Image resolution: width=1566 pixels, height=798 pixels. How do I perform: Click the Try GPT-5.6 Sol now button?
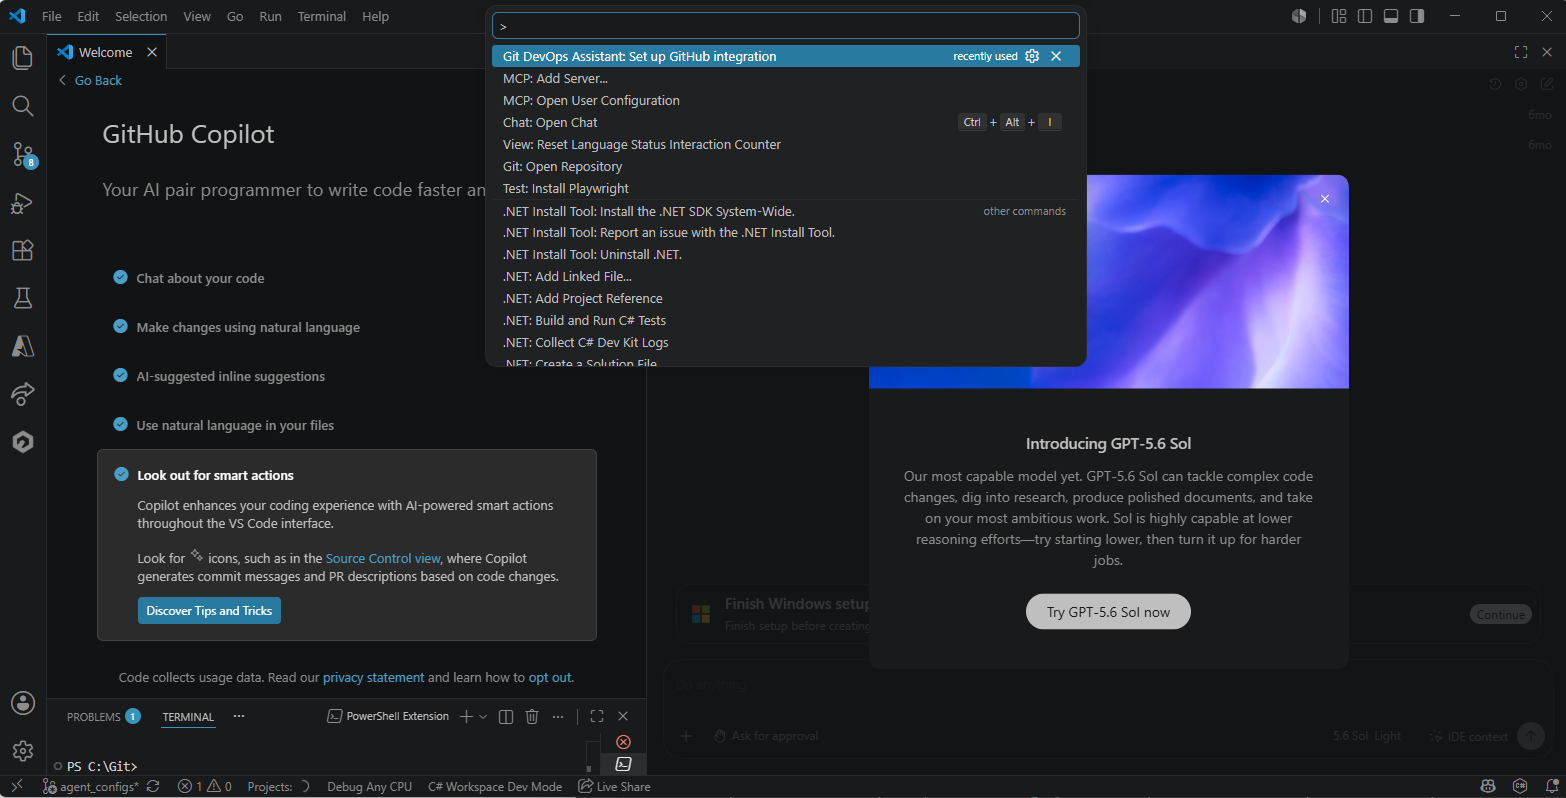[1108, 612]
